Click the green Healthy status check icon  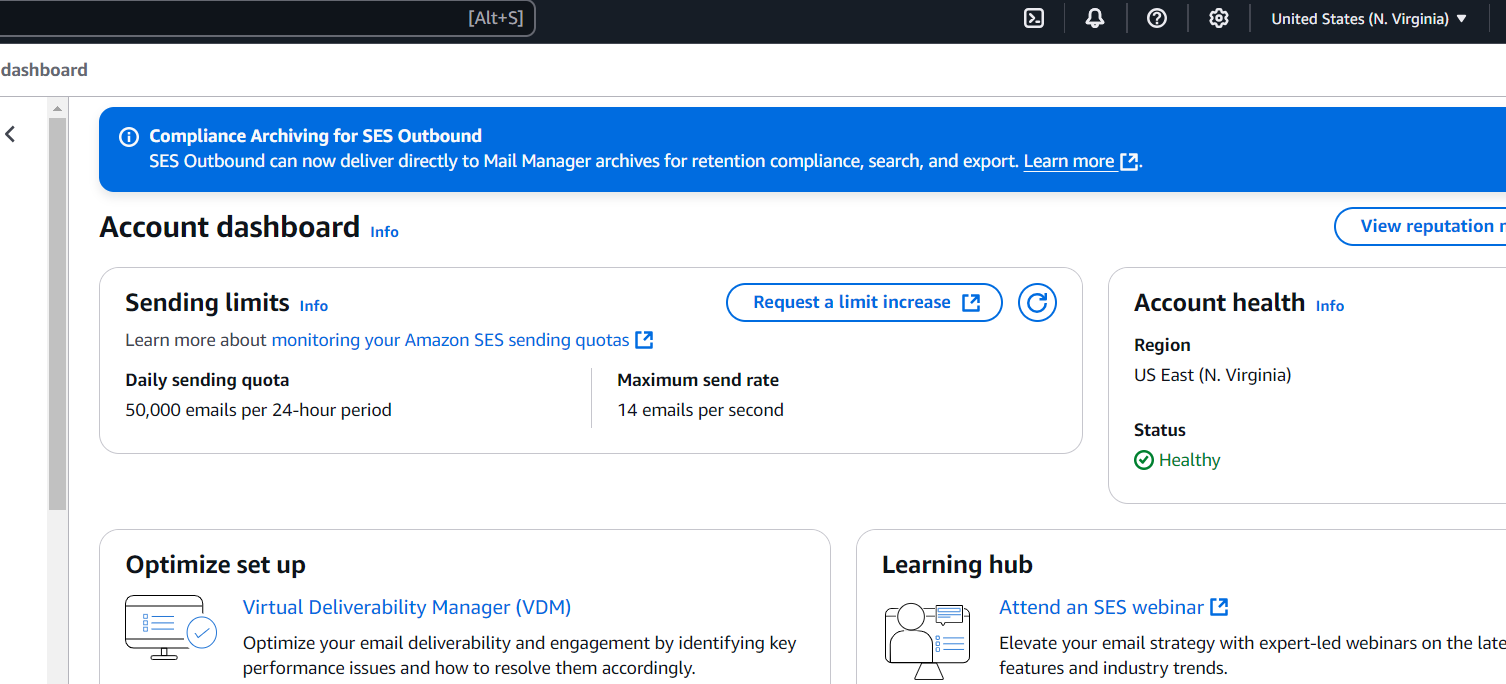click(1144, 460)
